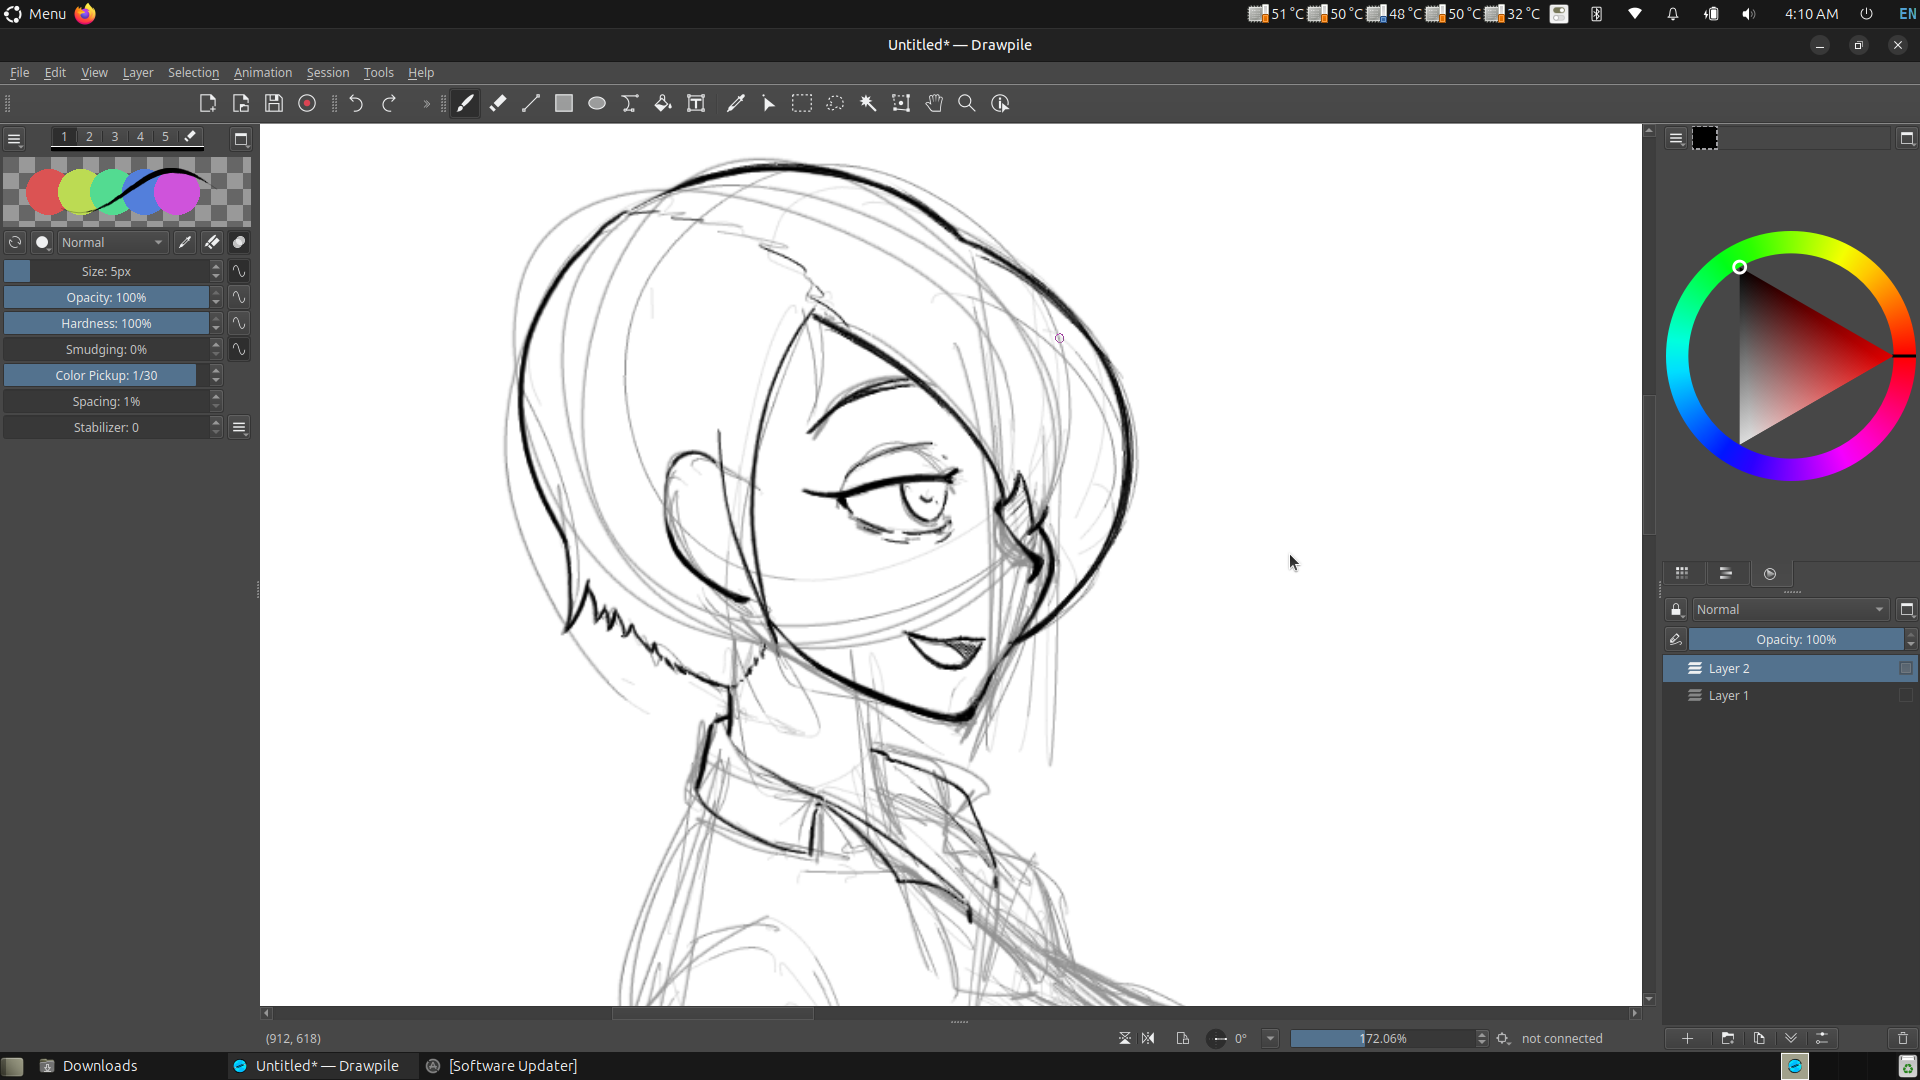Open the layer blend mode Normal dropdown

(x=1789, y=609)
